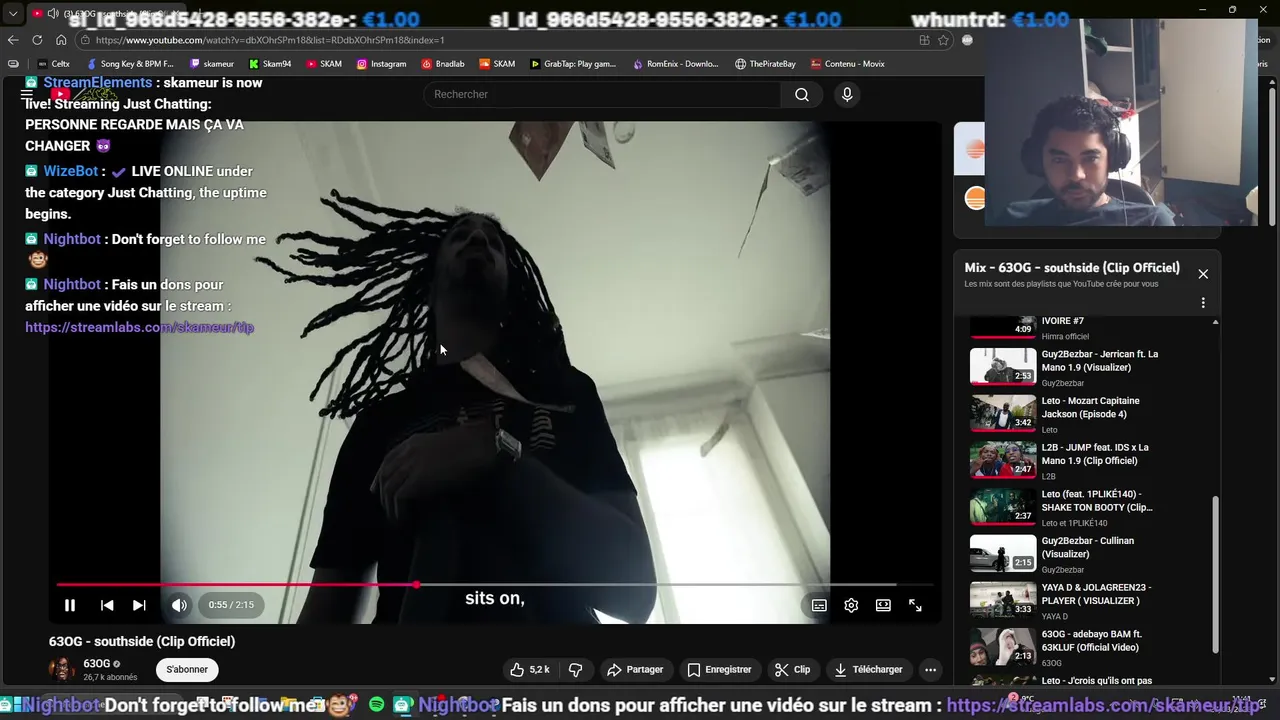1280x720 pixels.
Task: Open browser home page
Action: 61,40
